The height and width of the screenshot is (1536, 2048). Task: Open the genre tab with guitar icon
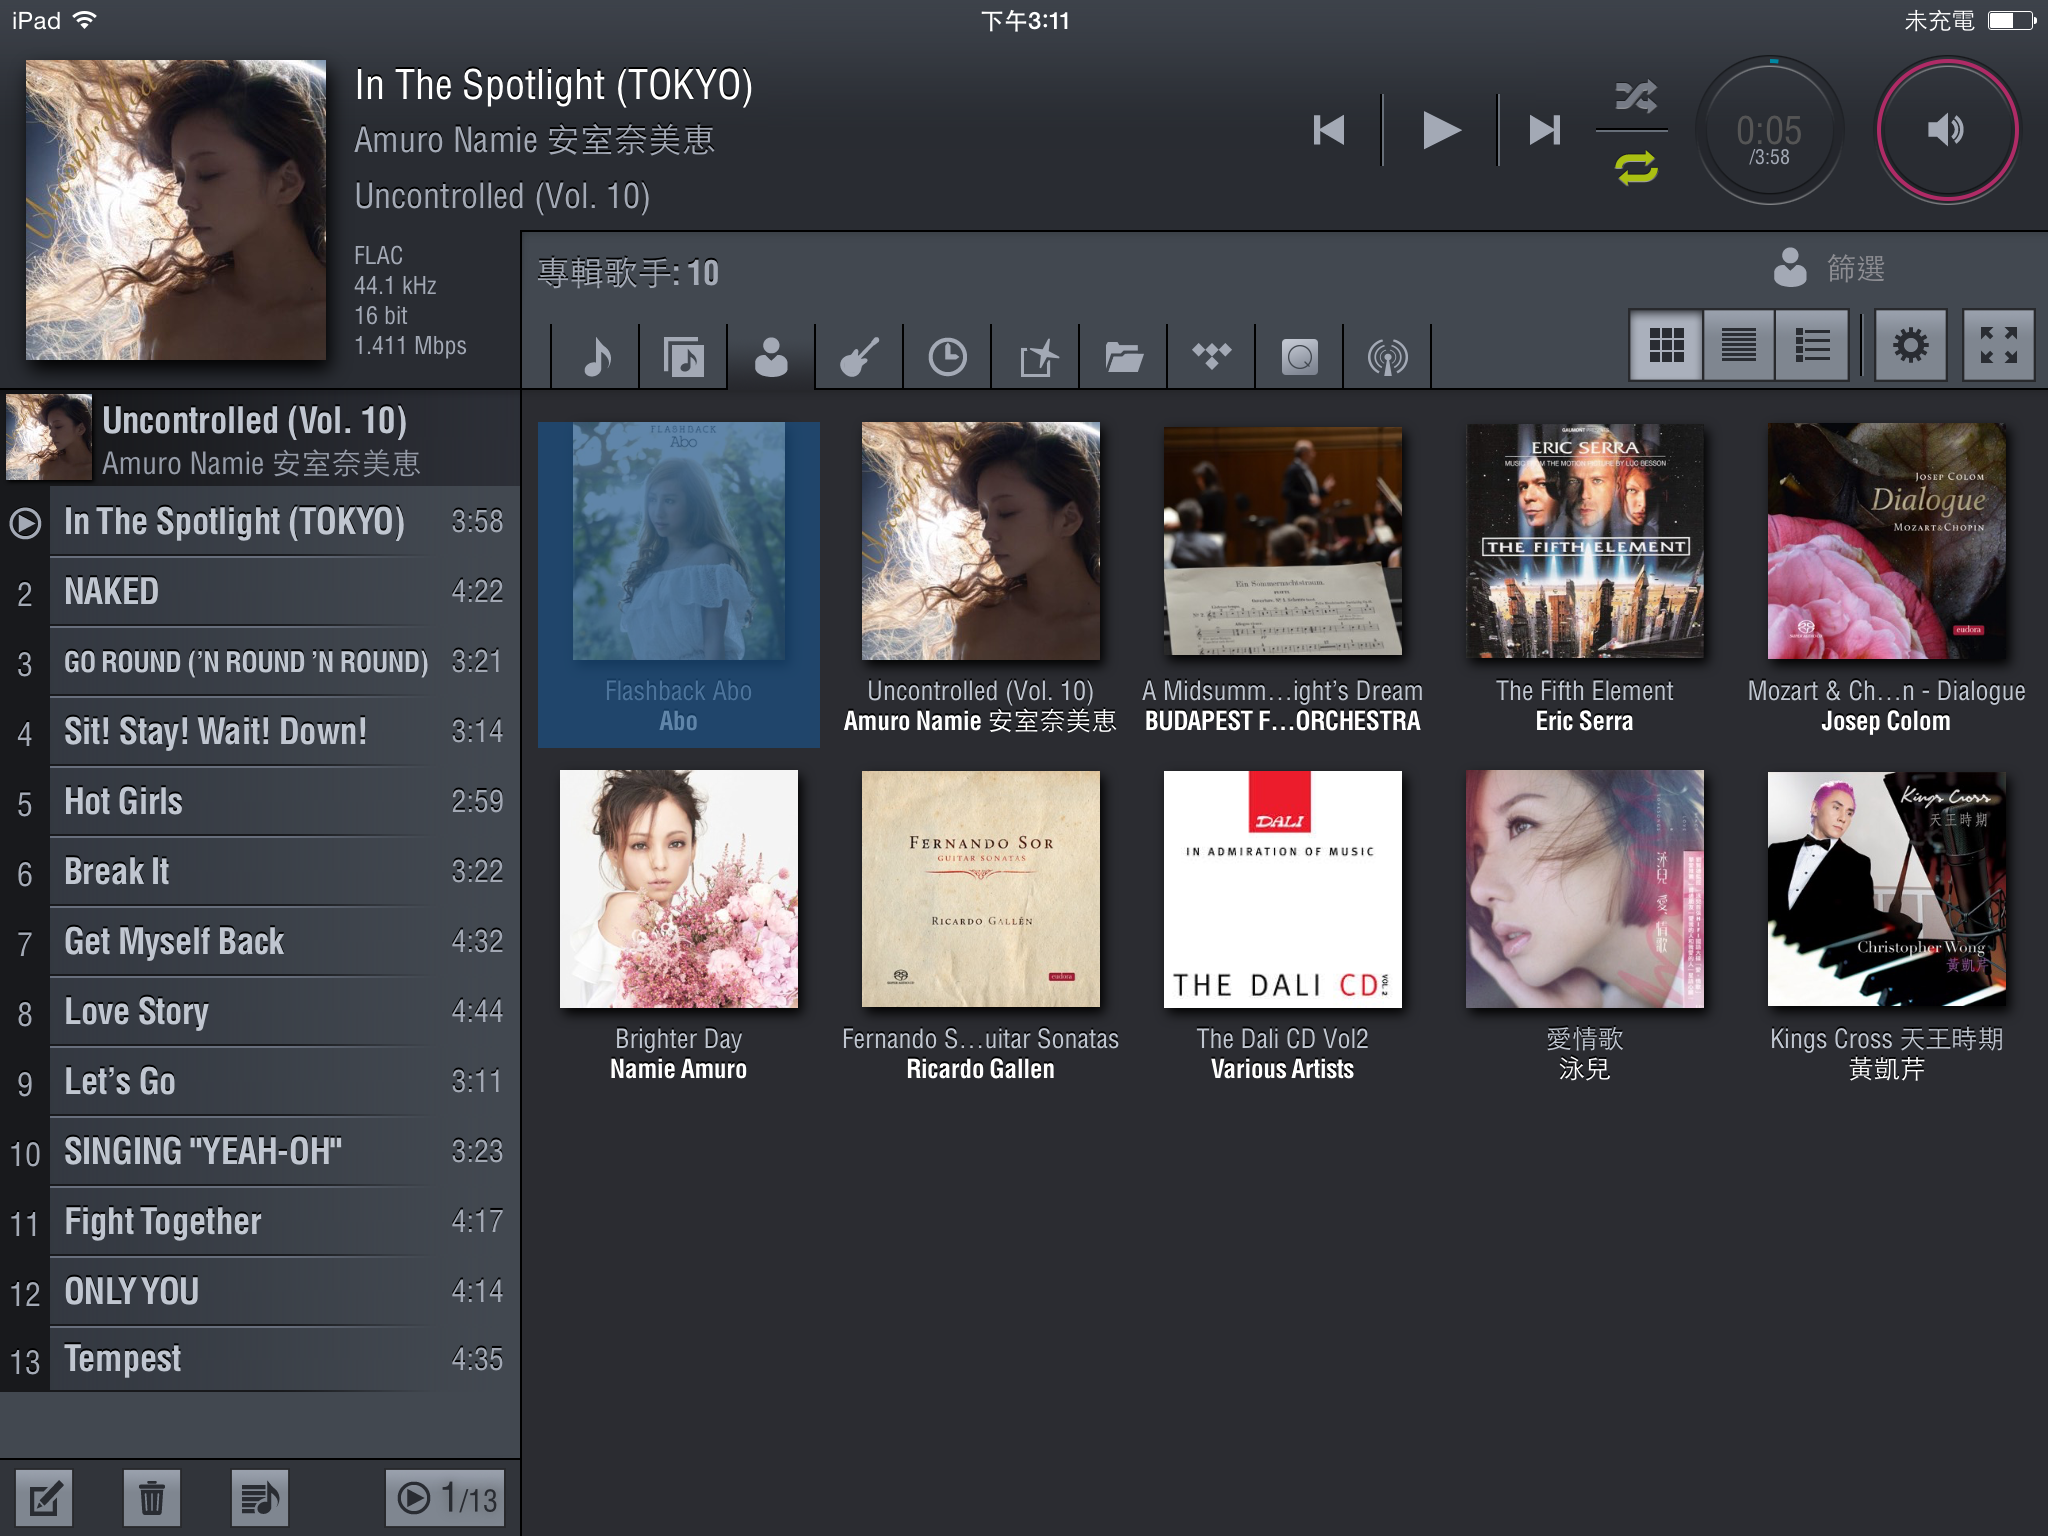pyautogui.click(x=859, y=357)
